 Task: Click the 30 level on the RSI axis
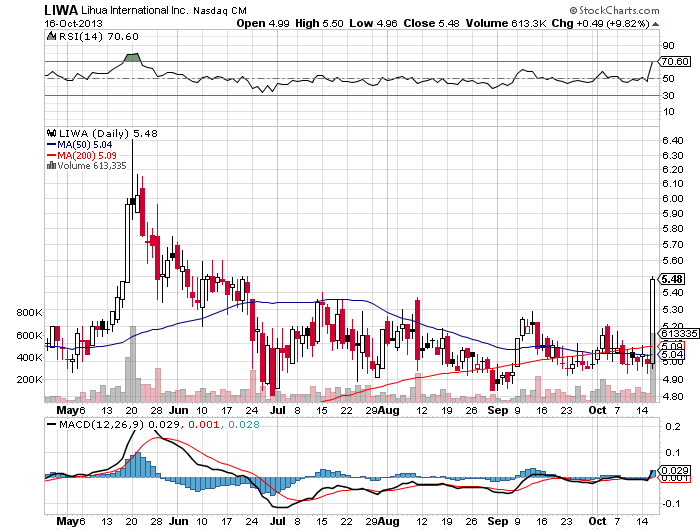click(668, 95)
